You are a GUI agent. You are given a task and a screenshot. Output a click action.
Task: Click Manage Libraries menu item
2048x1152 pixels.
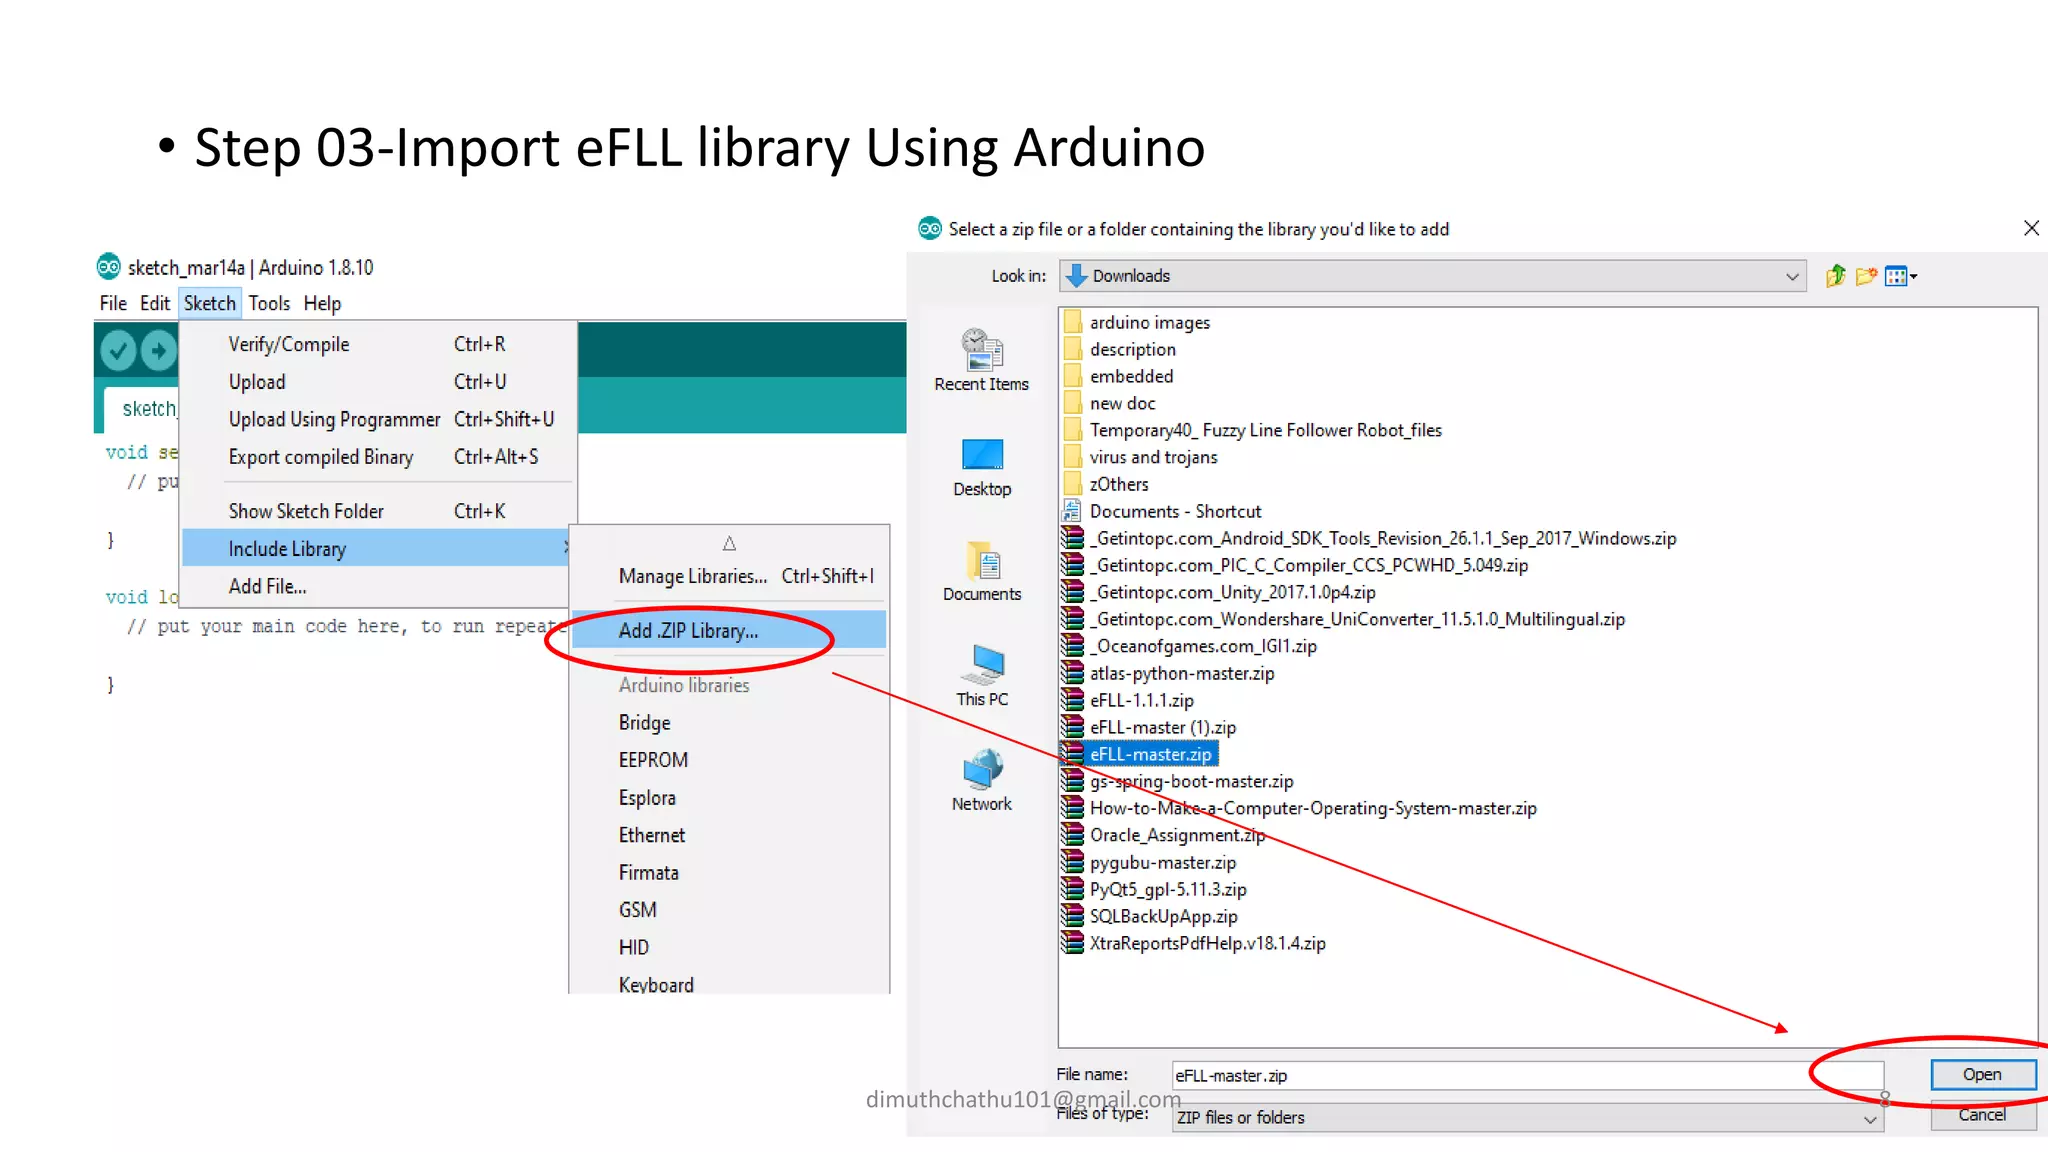pos(692,576)
